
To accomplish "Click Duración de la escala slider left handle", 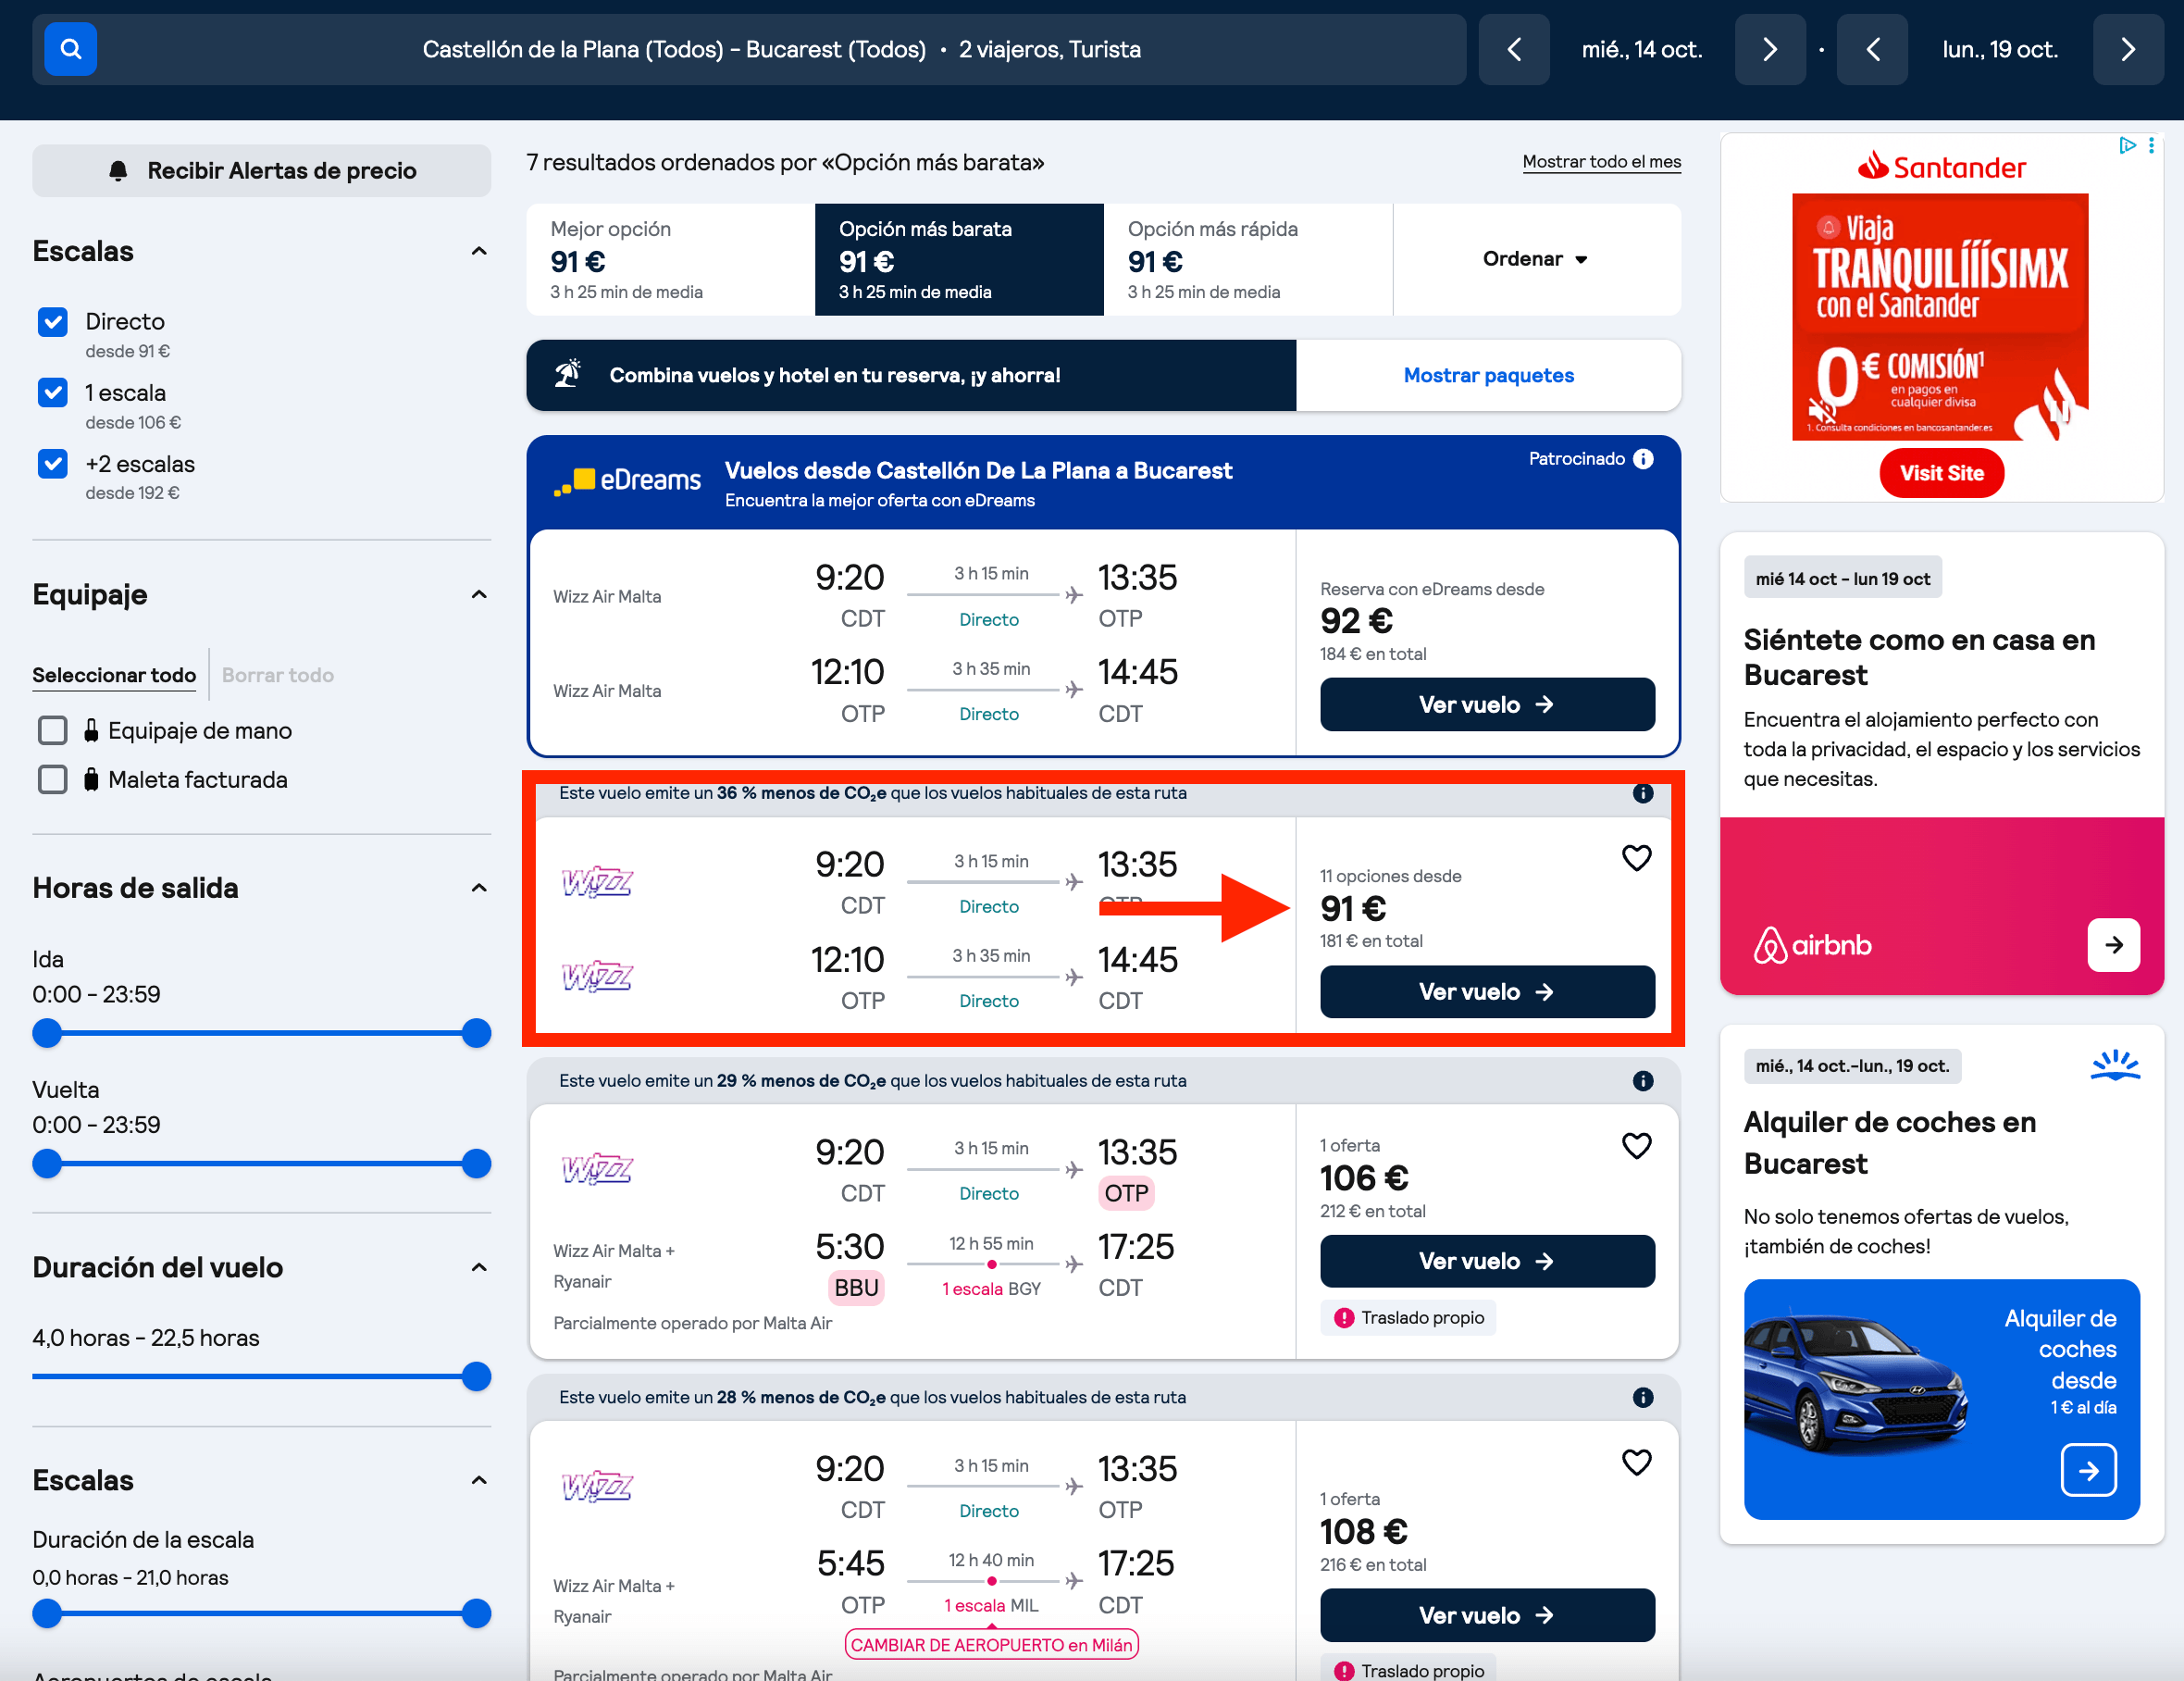I will coord(47,1613).
